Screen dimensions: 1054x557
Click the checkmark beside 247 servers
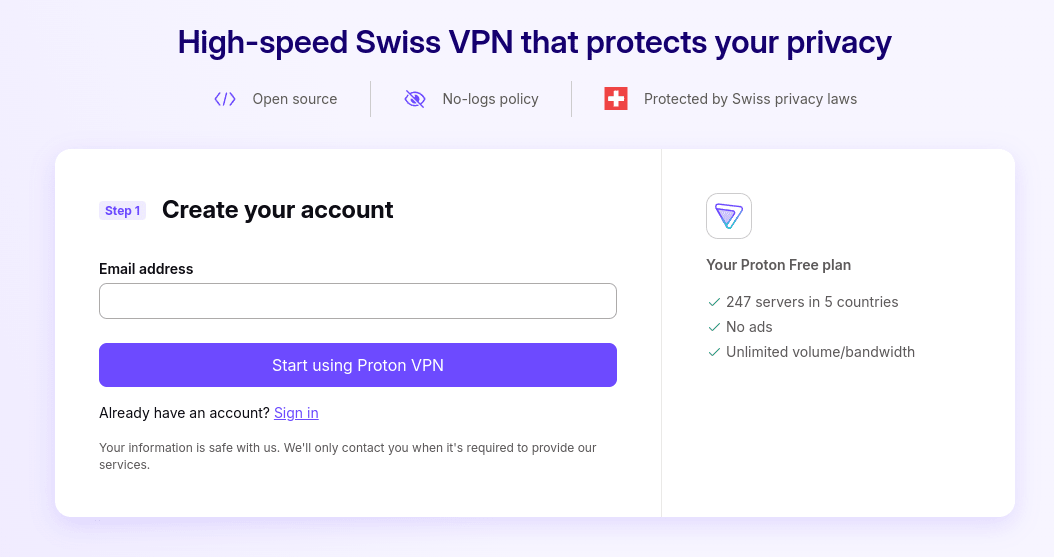(714, 302)
